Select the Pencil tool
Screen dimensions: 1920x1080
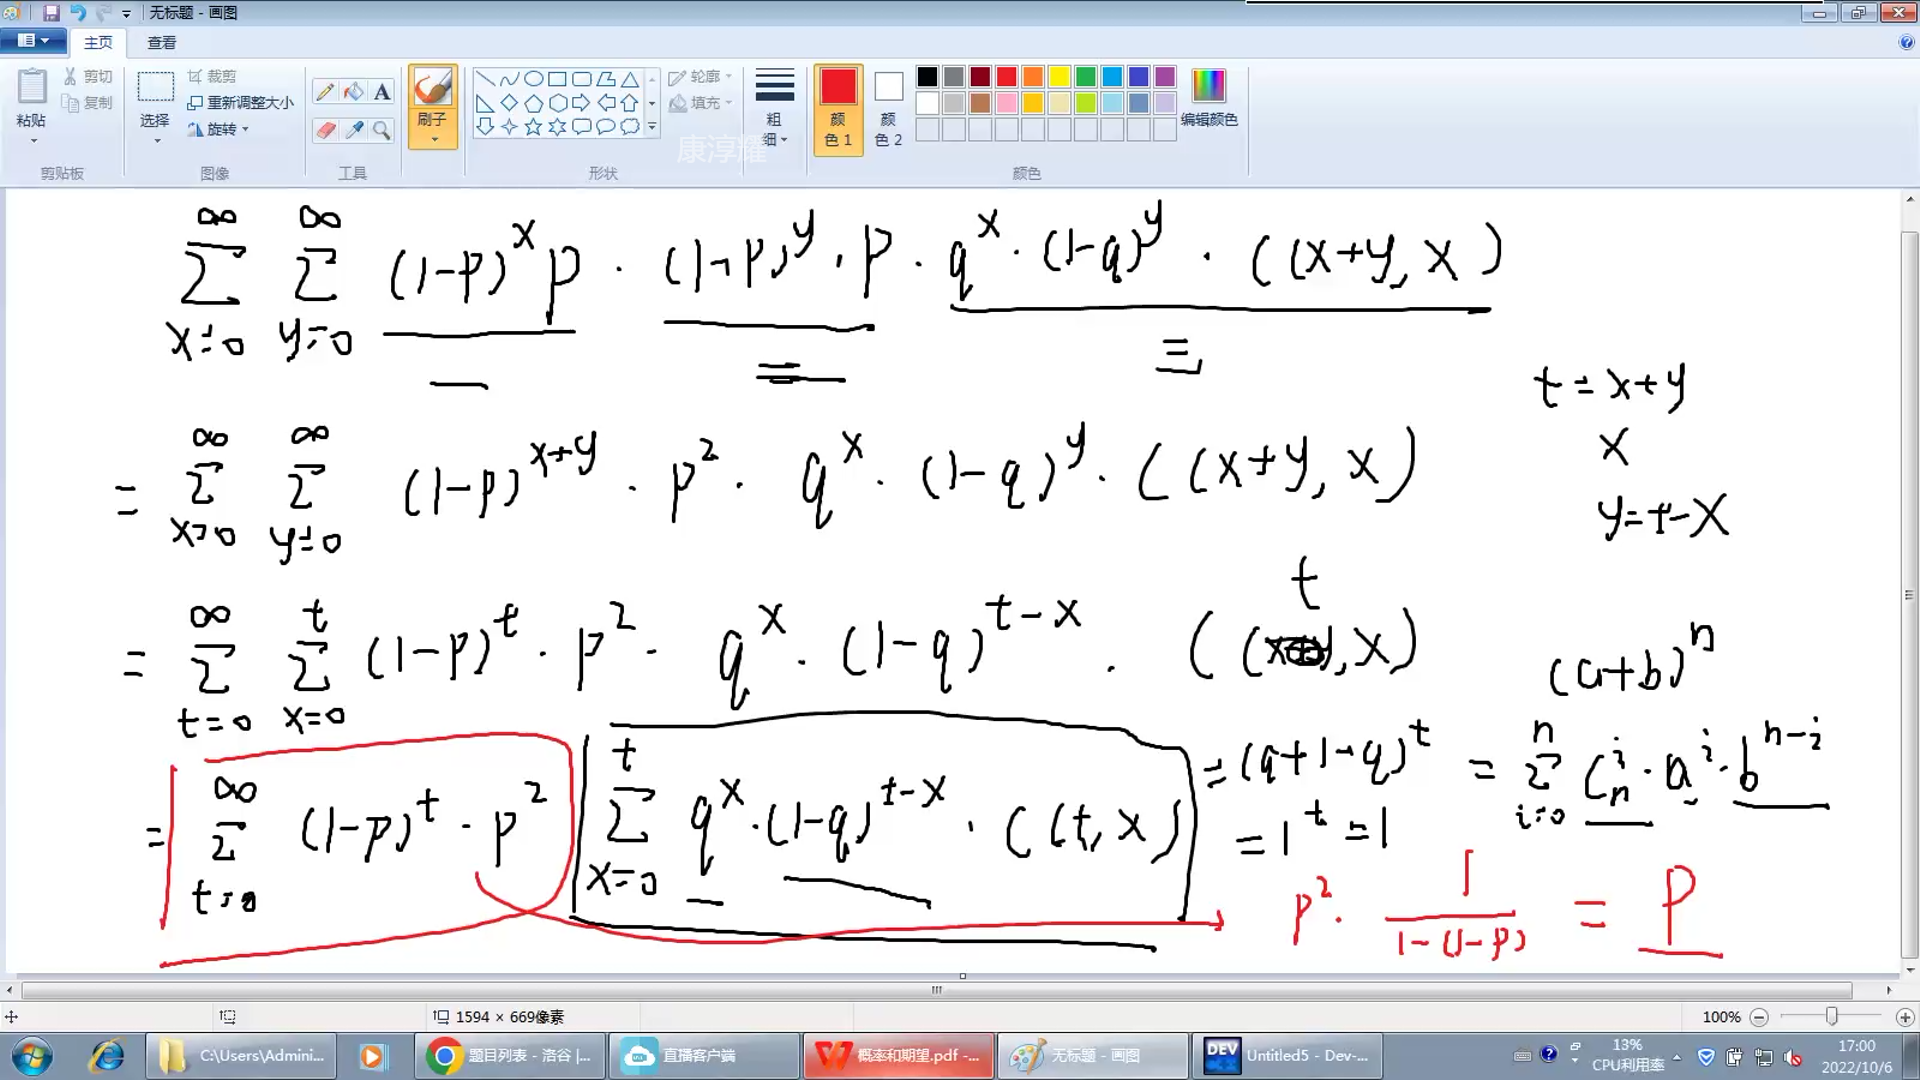[x=325, y=92]
